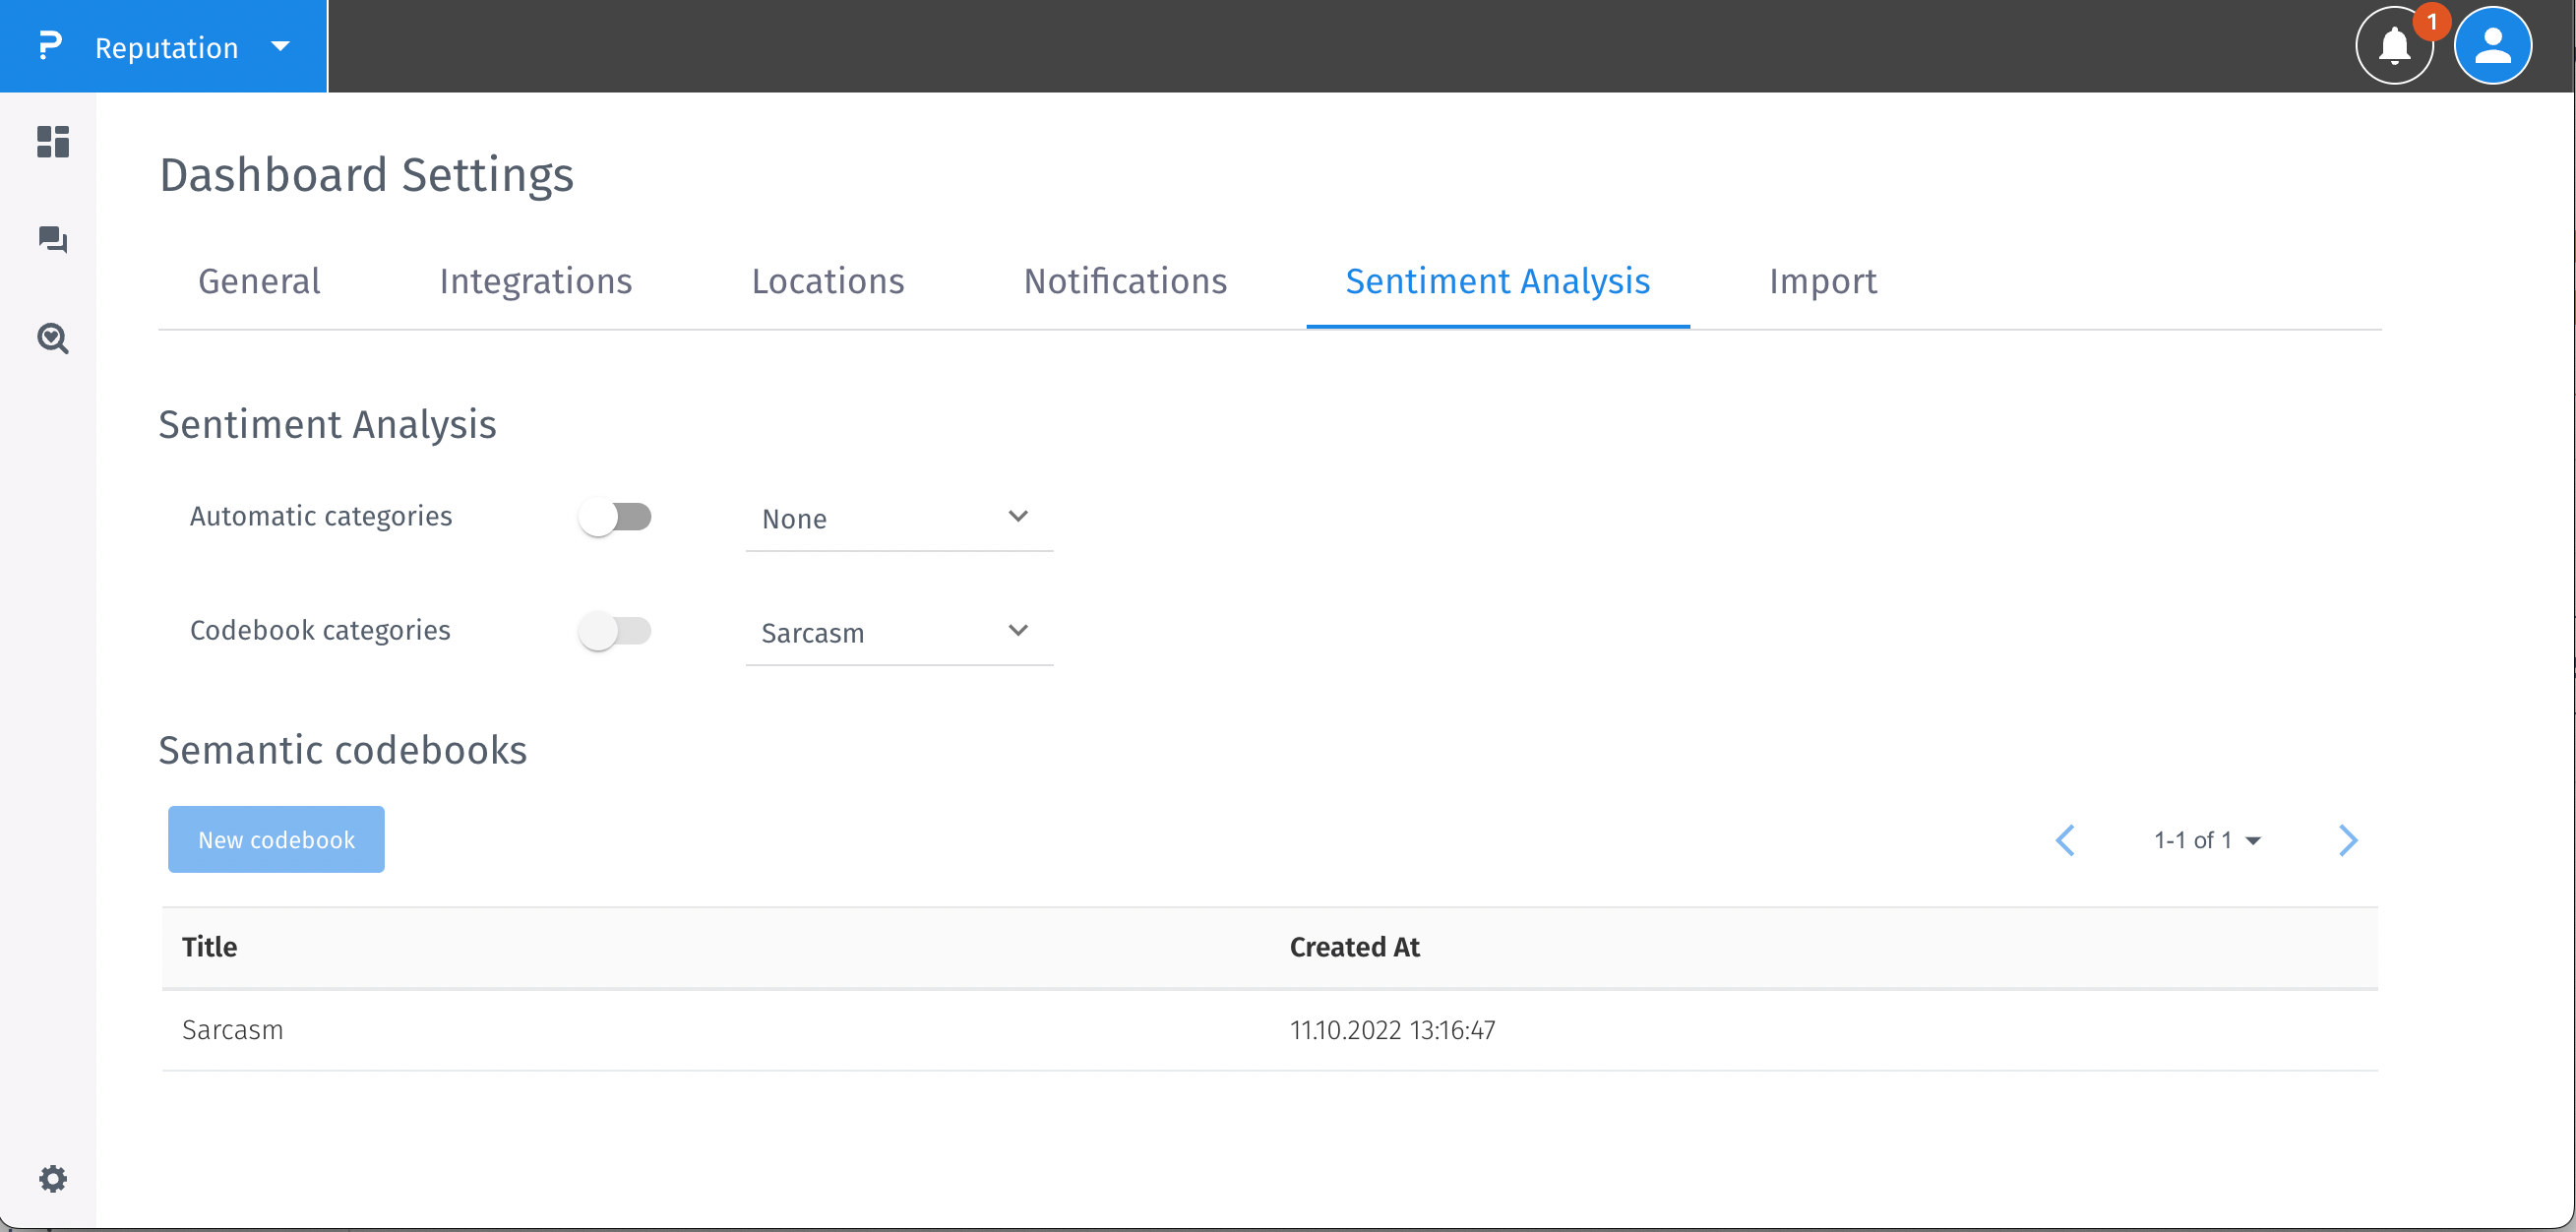Click the New codebook button
This screenshot has width=2576, height=1232.
(x=275, y=839)
